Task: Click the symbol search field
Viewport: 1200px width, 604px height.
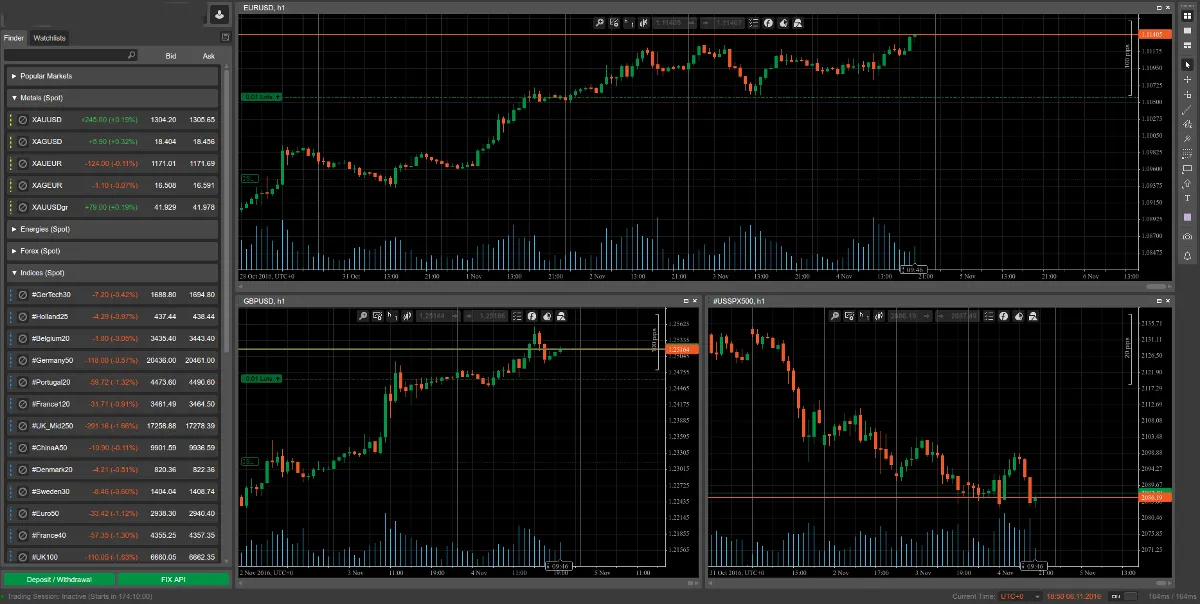Action: coord(70,56)
